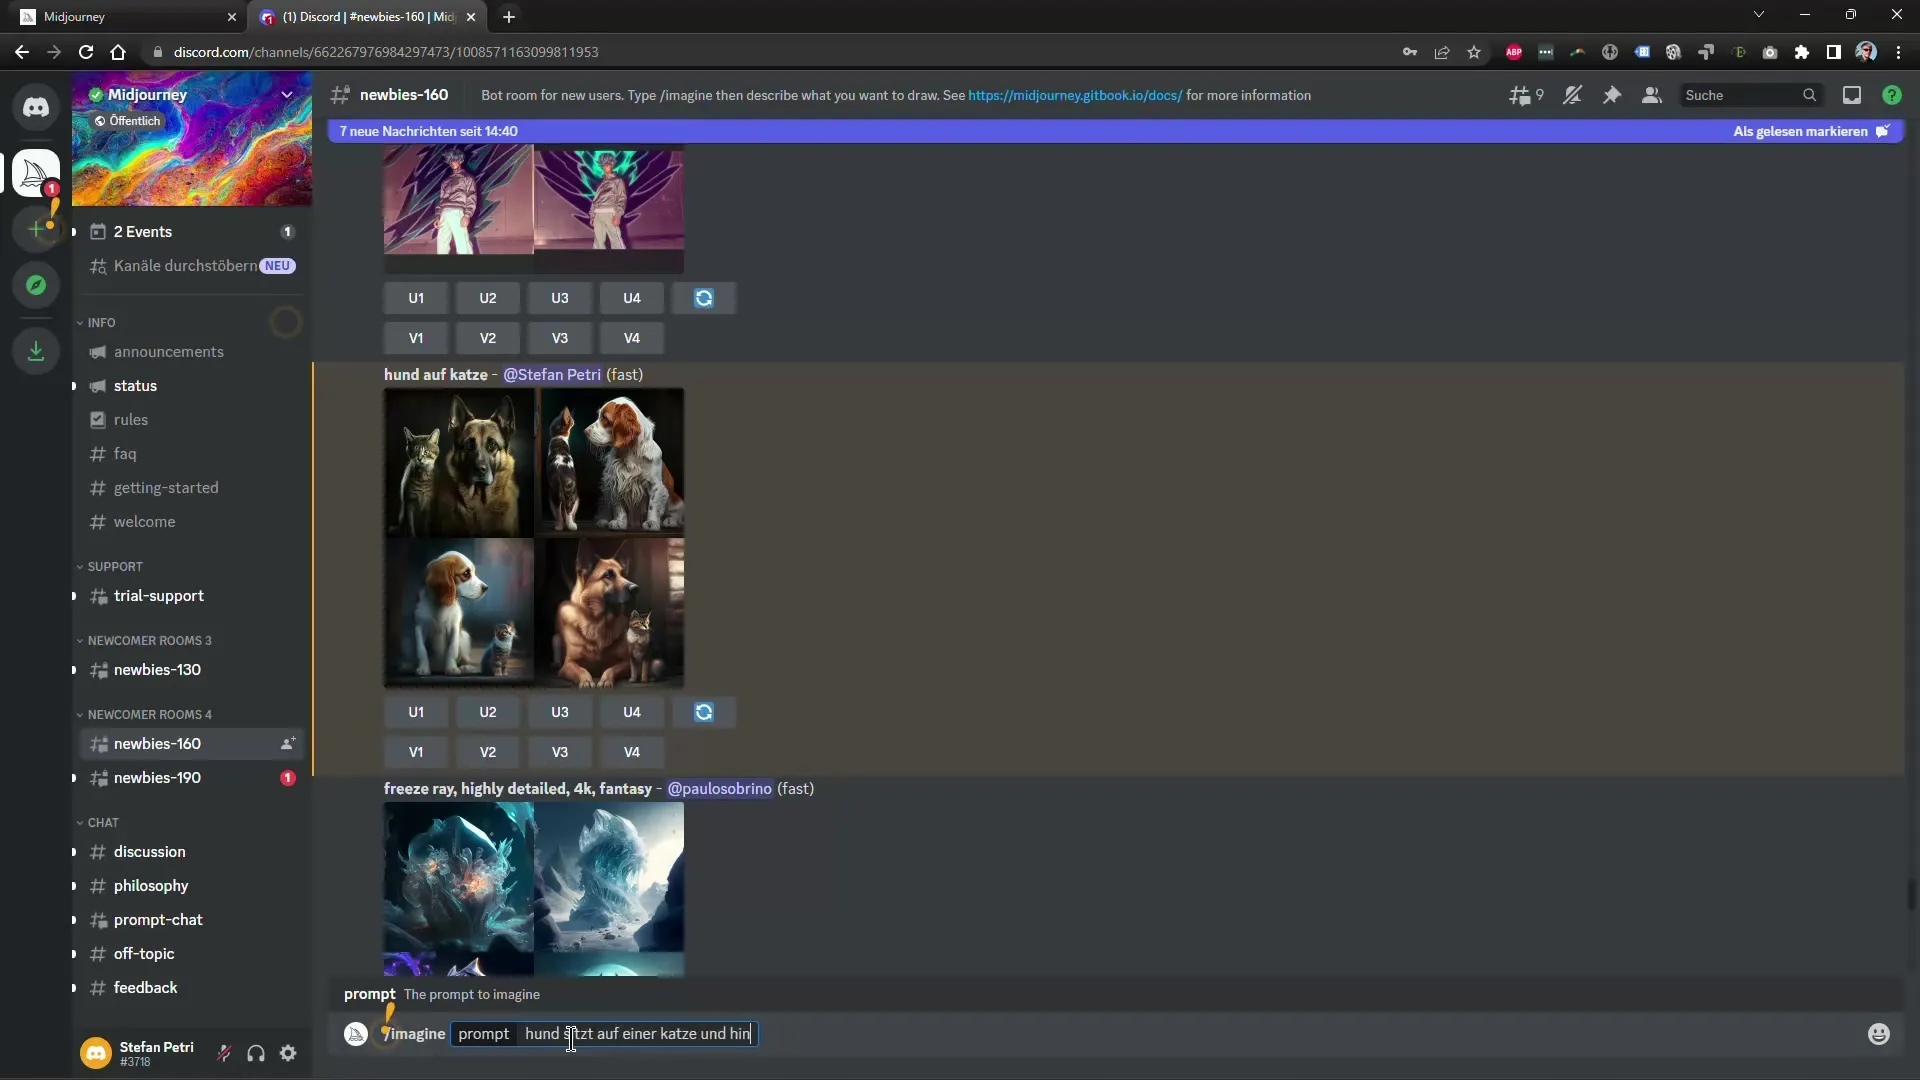This screenshot has height=1080, width=1920.
Task: Expand the NEWCOMER ROOMS 3 category
Action: tap(149, 640)
